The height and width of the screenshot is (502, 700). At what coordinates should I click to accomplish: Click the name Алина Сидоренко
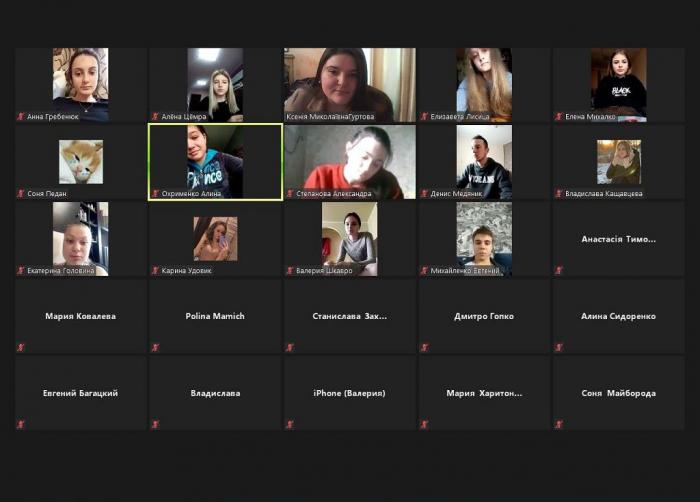618,316
